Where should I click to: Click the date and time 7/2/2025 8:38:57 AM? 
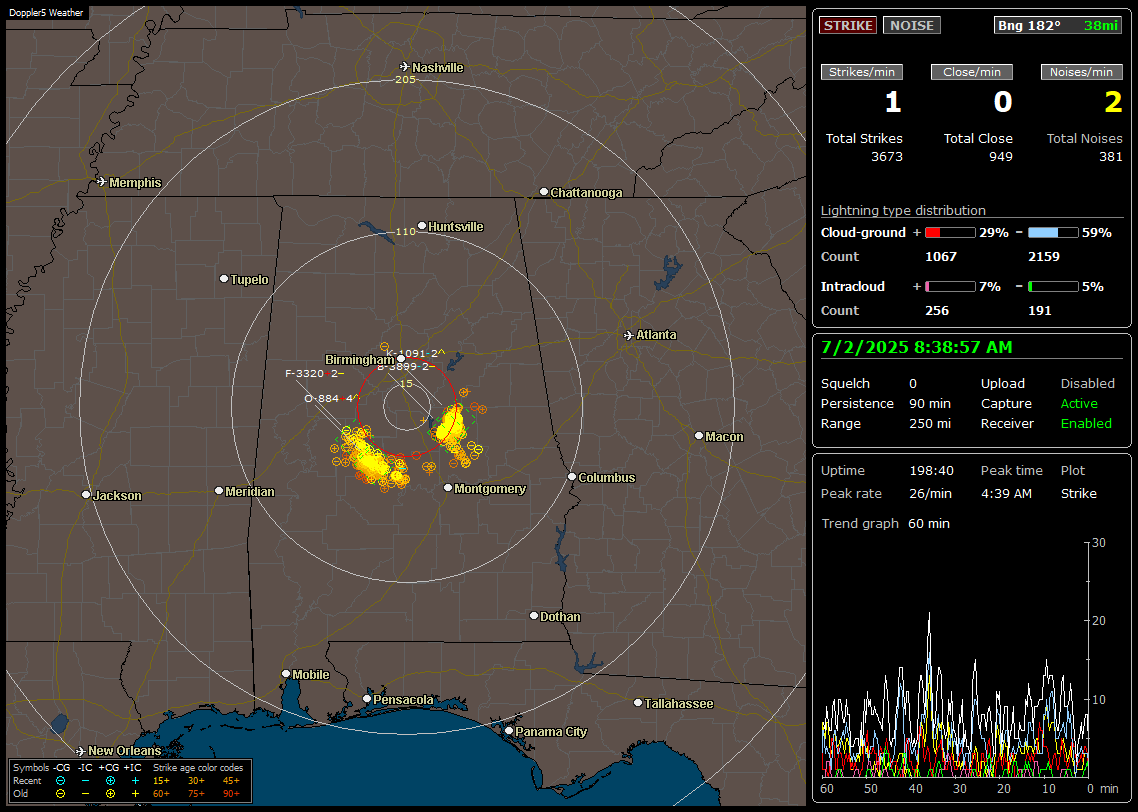pyautogui.click(x=917, y=347)
